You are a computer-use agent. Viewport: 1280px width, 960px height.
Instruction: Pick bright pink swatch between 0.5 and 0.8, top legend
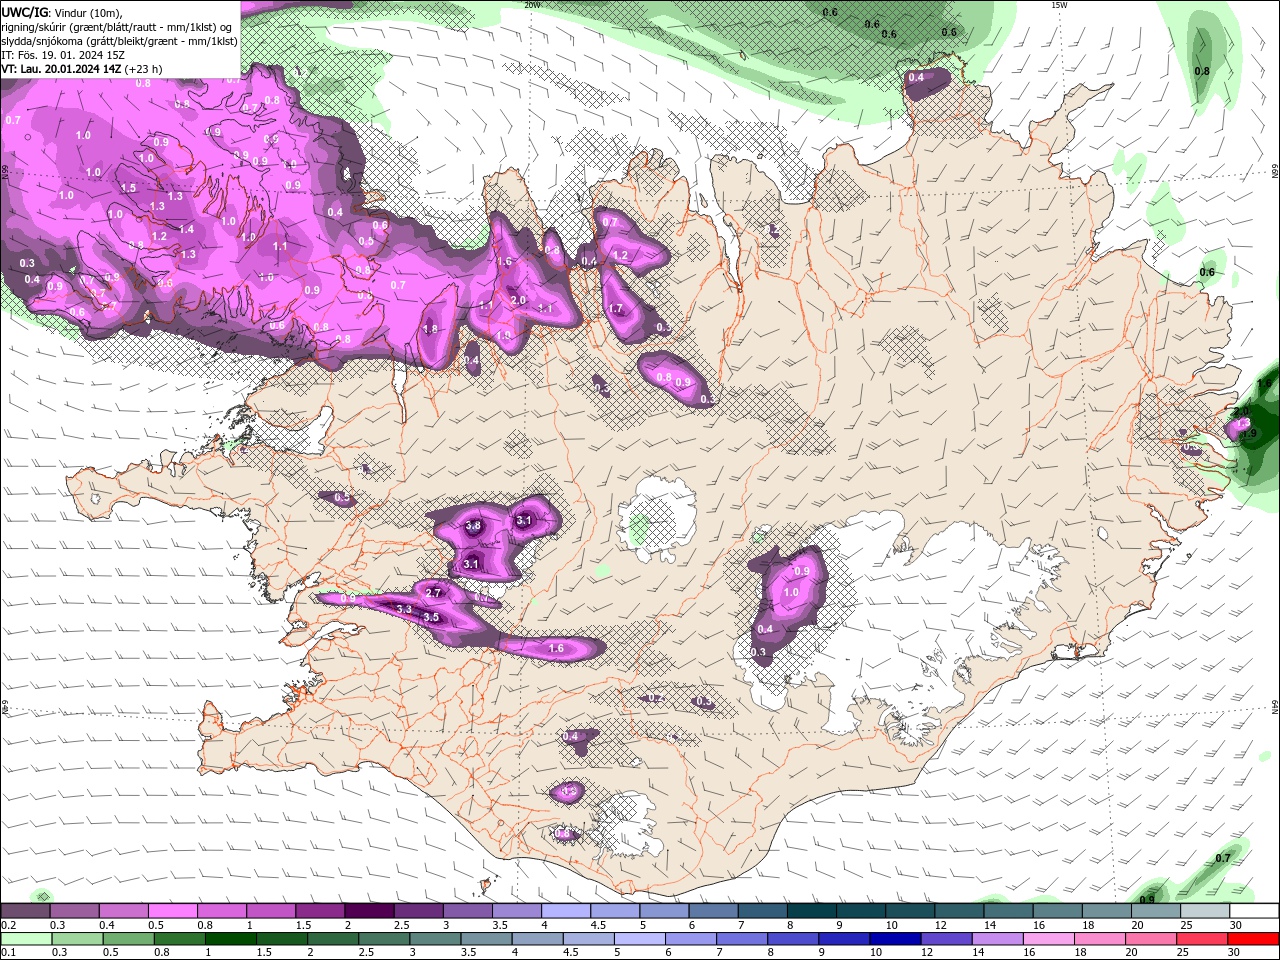click(x=172, y=911)
